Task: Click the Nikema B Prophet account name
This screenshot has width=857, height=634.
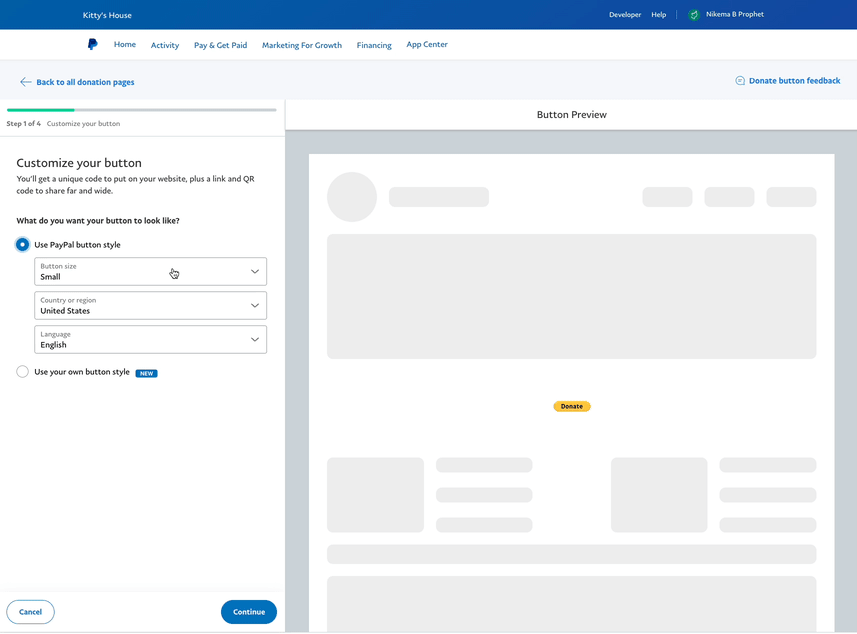Action: pos(735,14)
